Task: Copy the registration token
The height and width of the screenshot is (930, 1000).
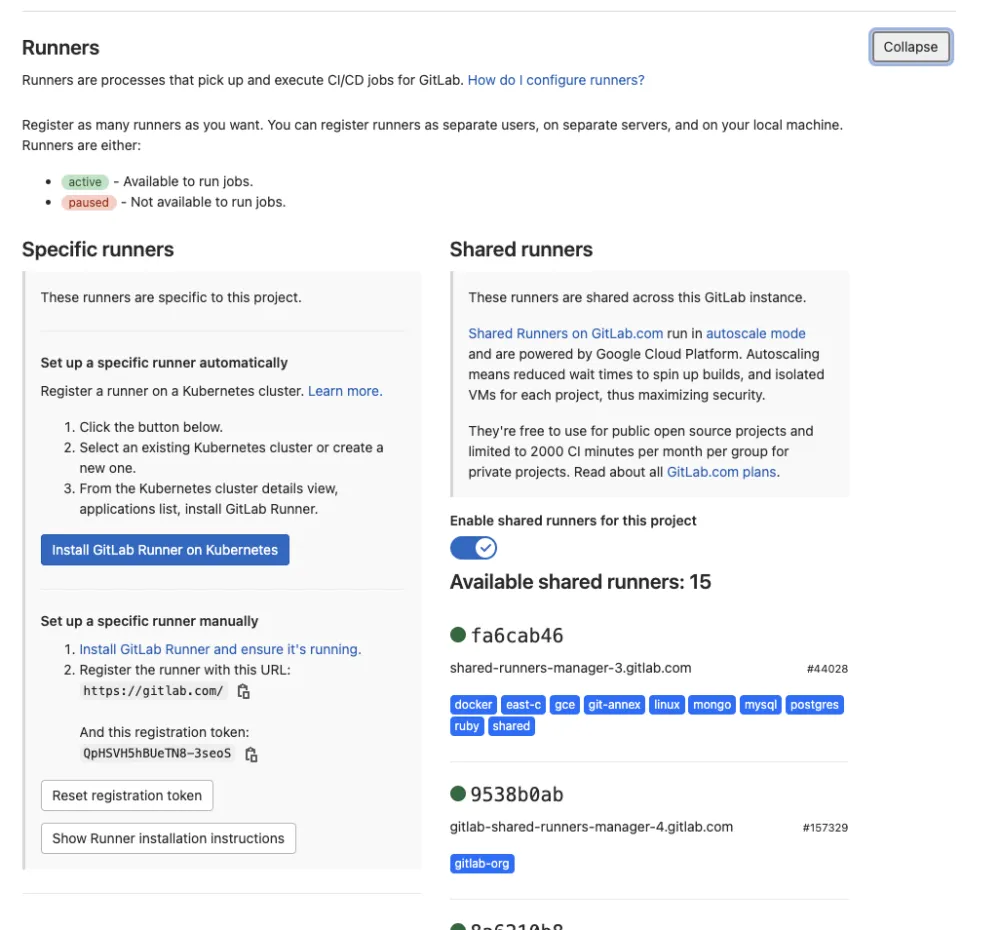Action: [x=251, y=754]
